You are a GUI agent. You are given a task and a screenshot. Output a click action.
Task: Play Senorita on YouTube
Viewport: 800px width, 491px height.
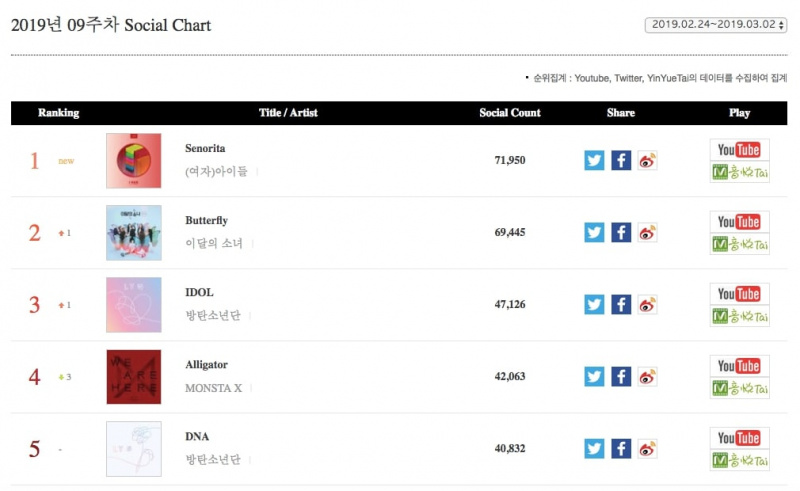point(739,150)
